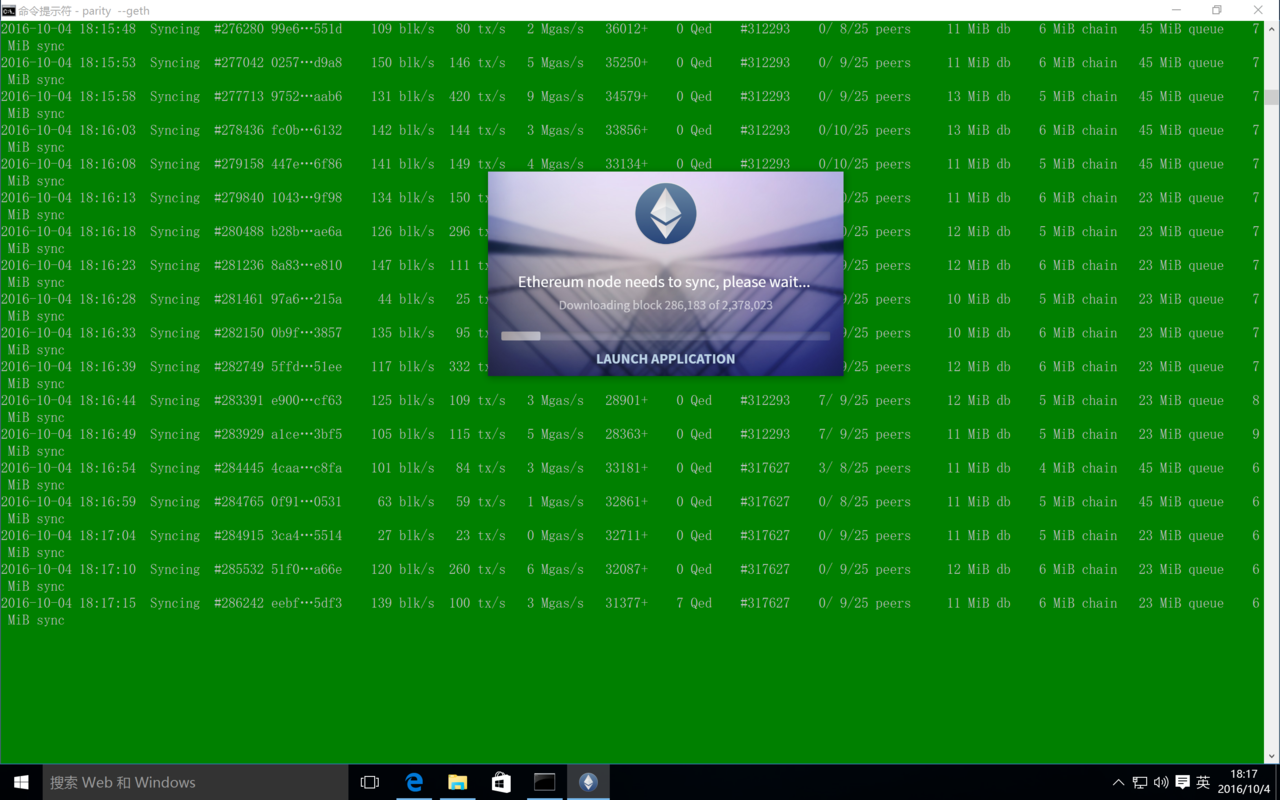Click the "搜索 Web 和 Windows" search box
The width and height of the screenshot is (1280, 800).
195,782
